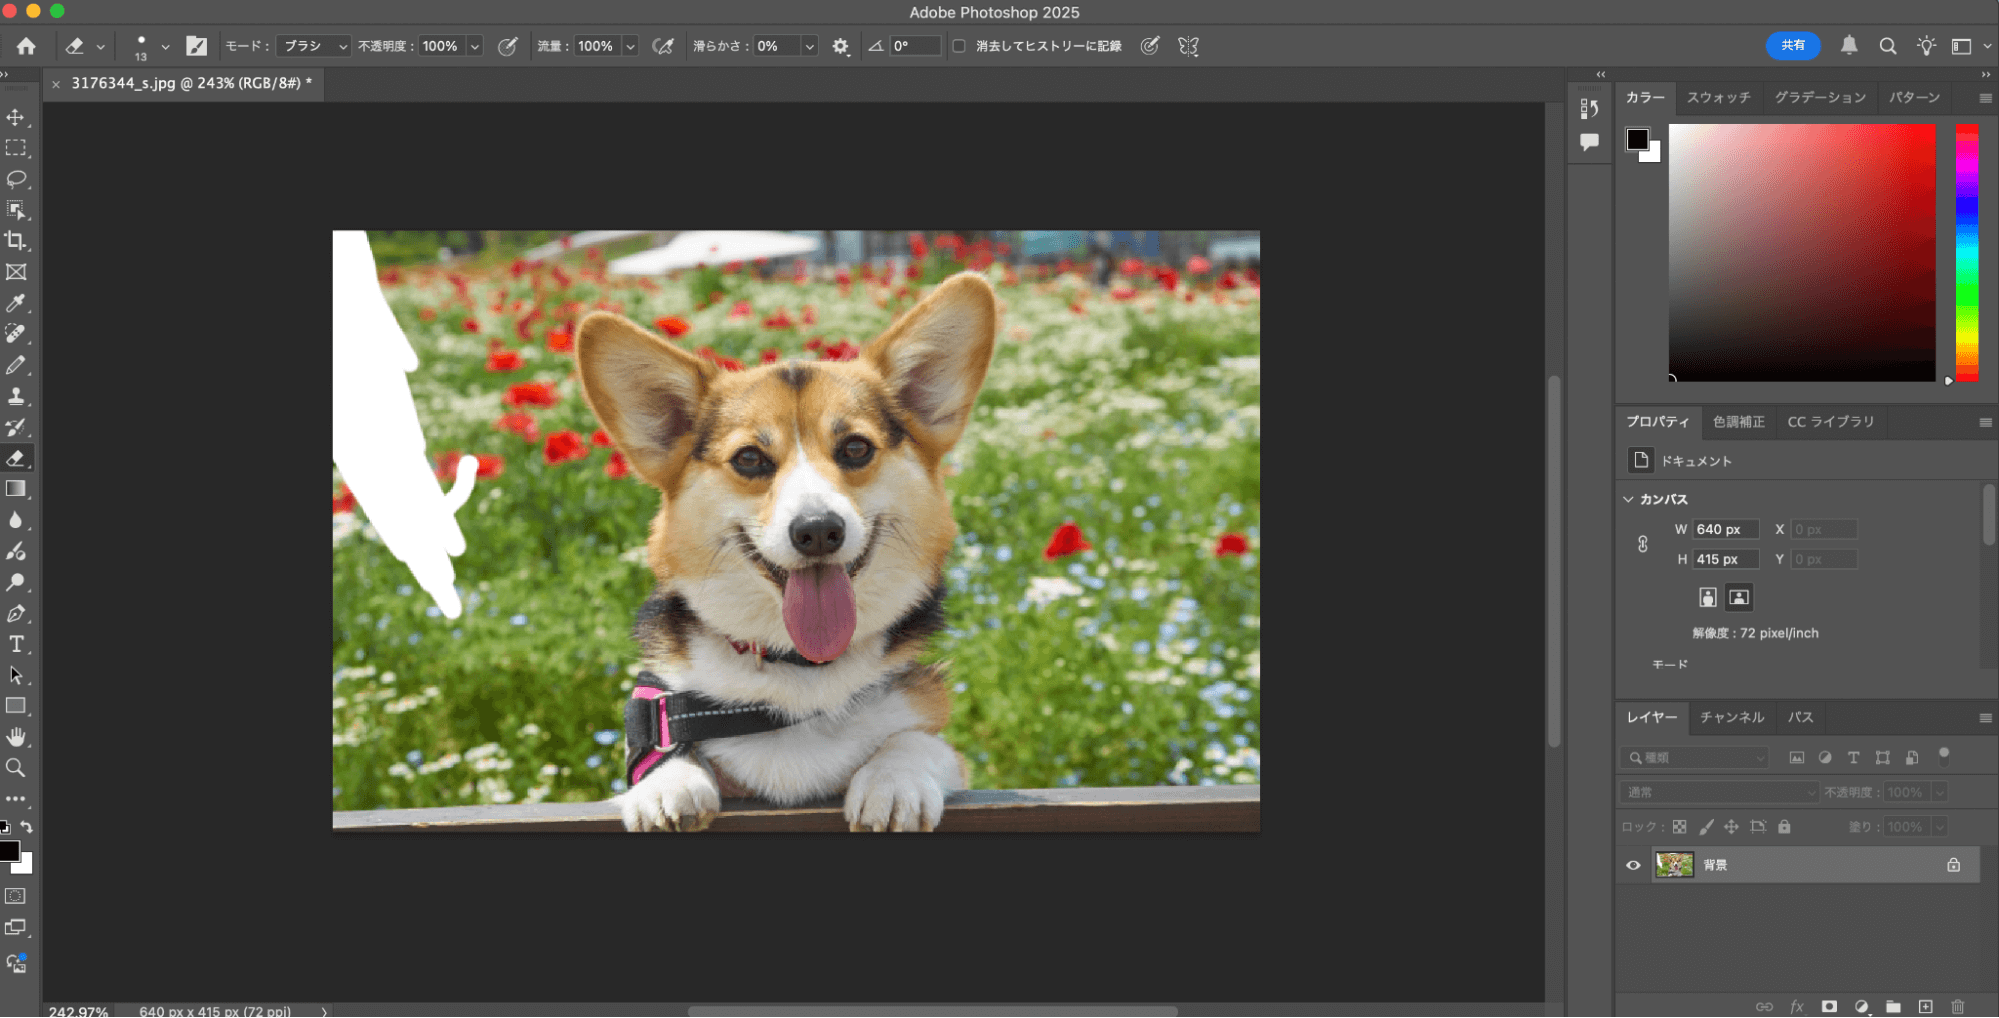This screenshot has width=1999, height=1018.
Task: Click the color field picker
Action: 1801,252
